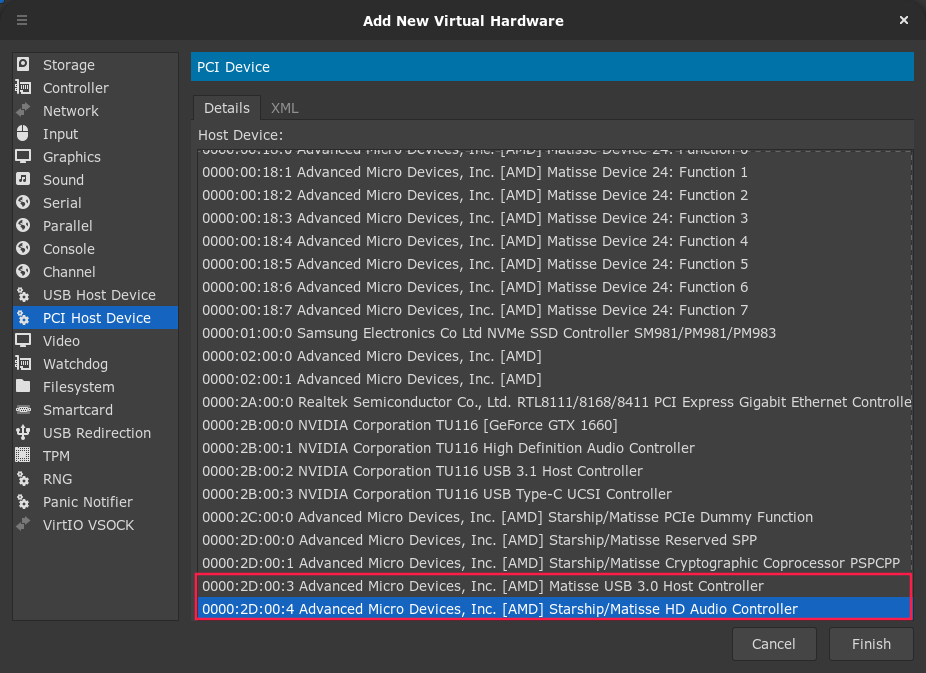
Task: Select Matisse Device 24: Function 1 row
Action: [555, 172]
